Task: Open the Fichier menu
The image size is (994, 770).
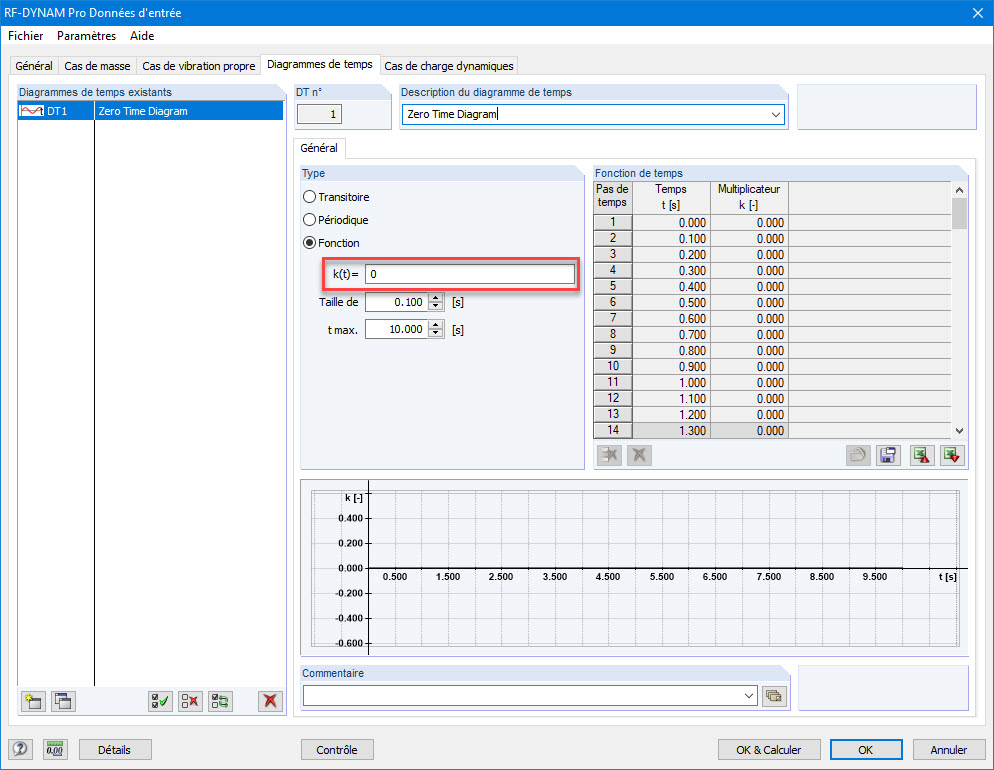Action: [x=25, y=36]
